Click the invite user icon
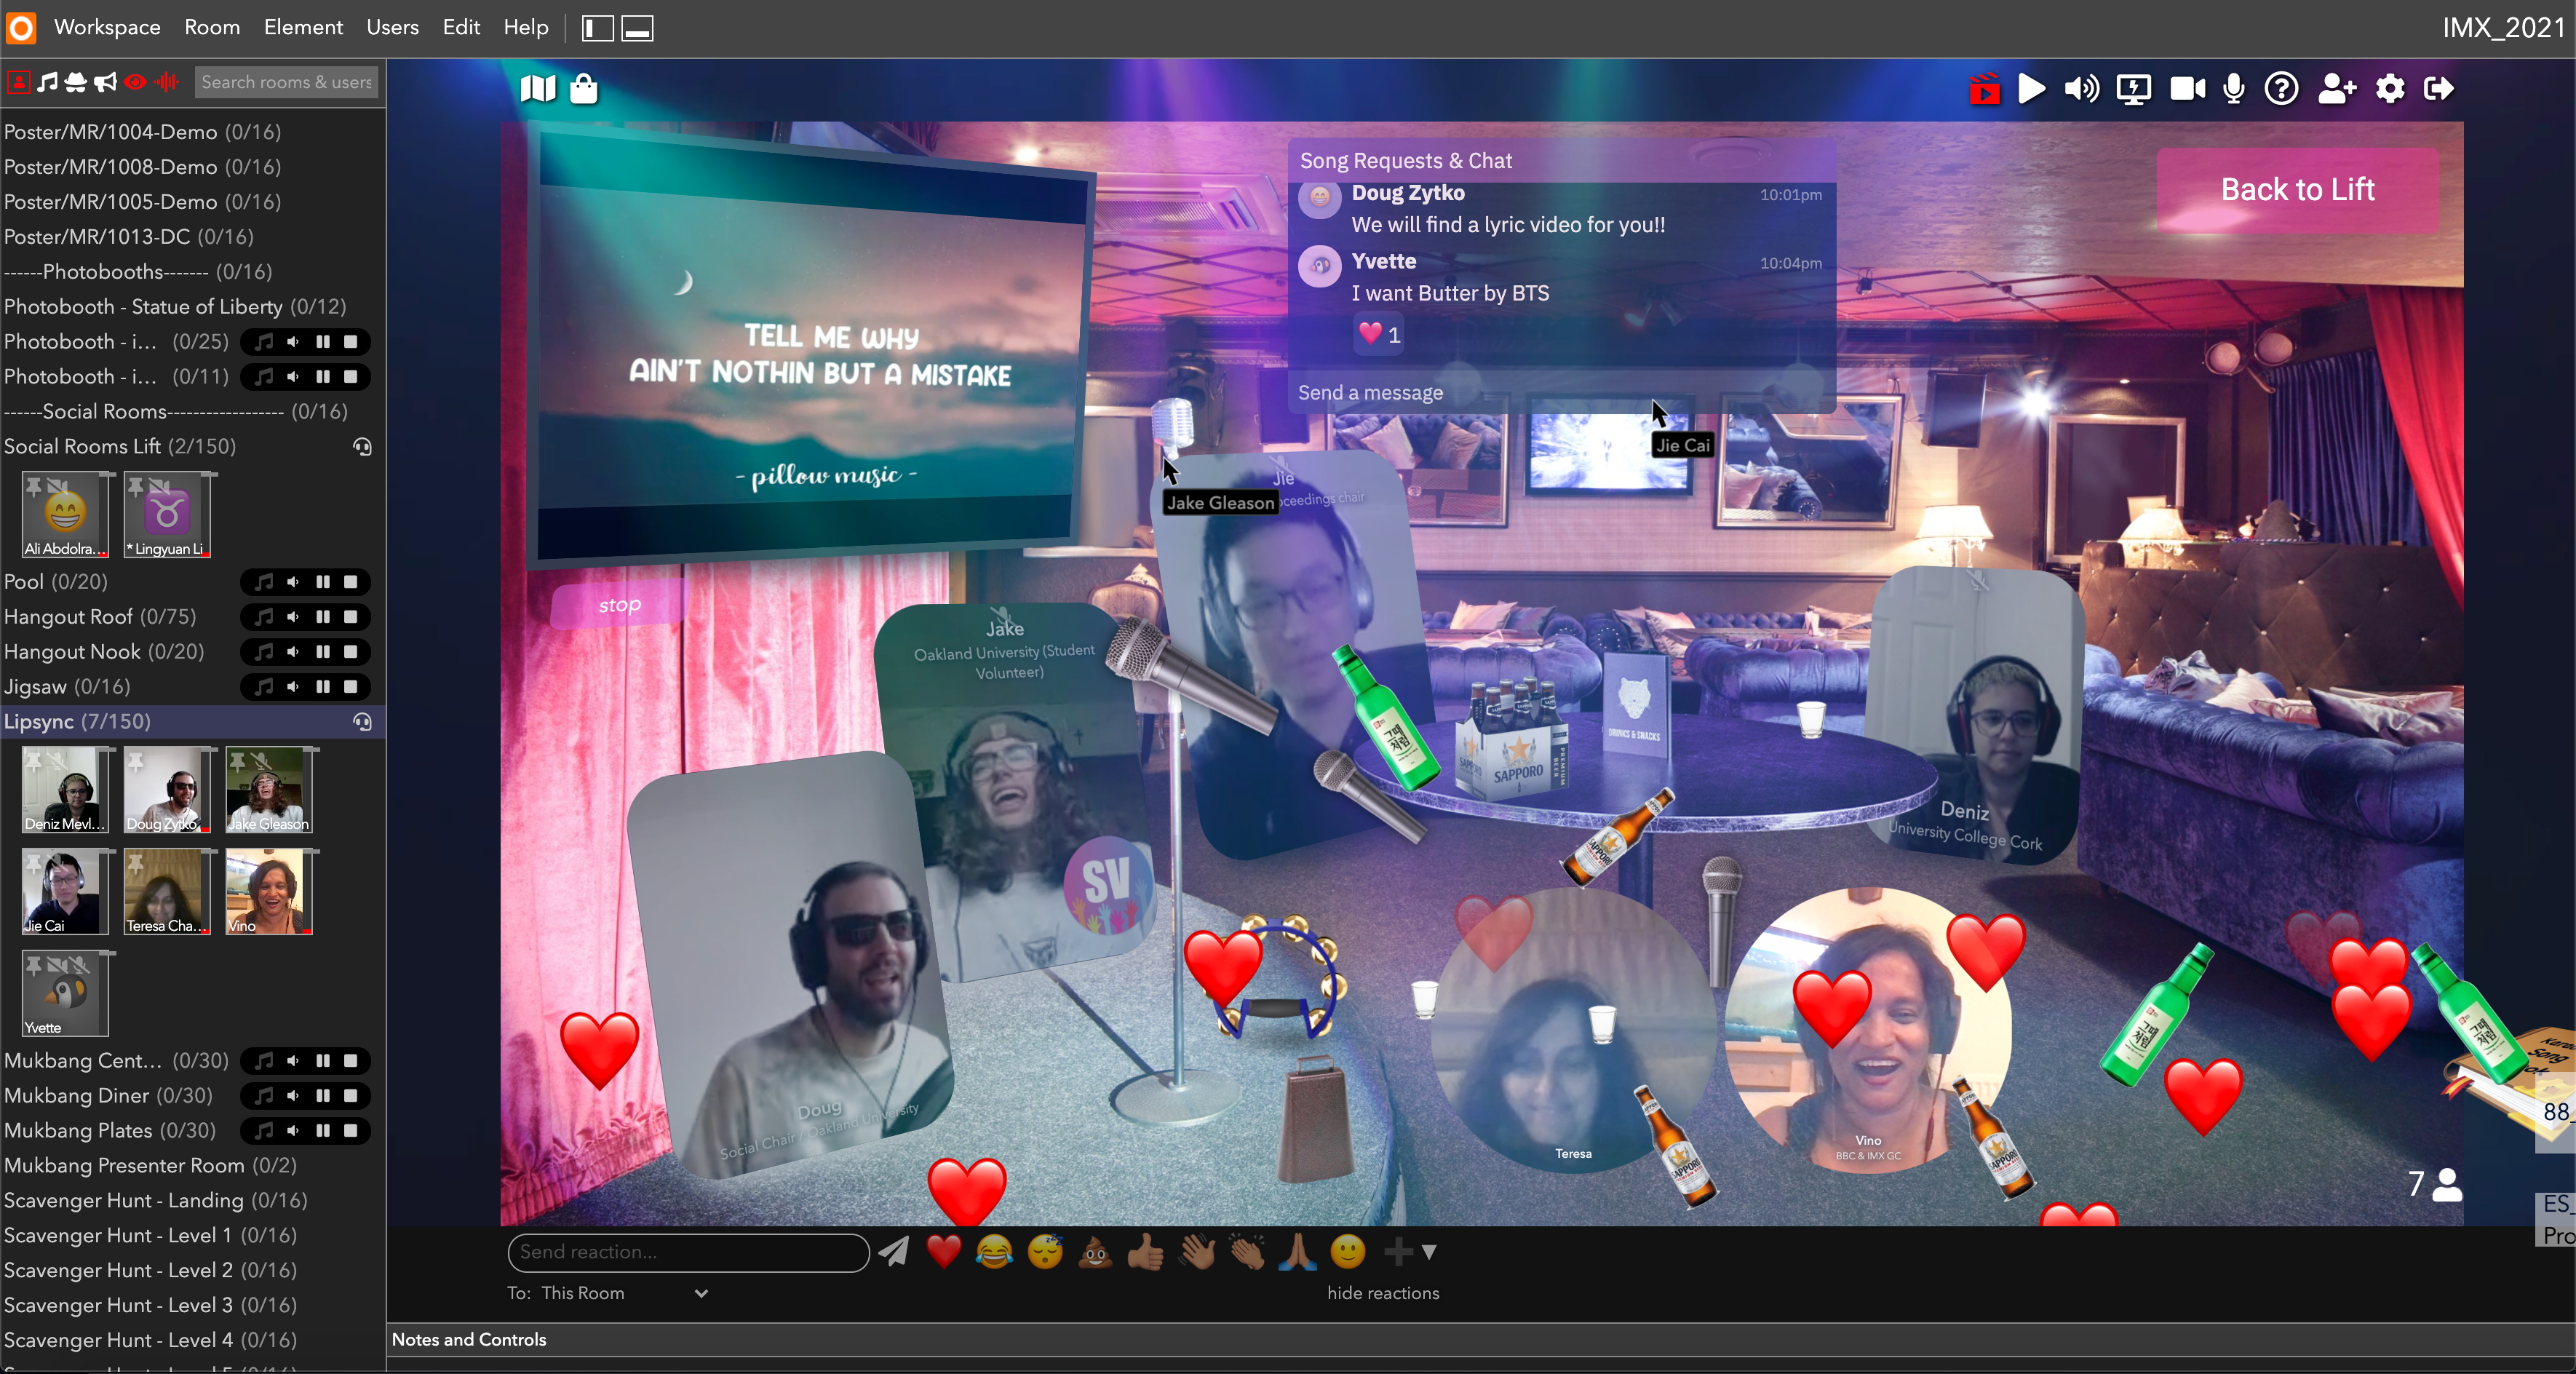Screen dimensions: 2576x1374 (2336, 89)
